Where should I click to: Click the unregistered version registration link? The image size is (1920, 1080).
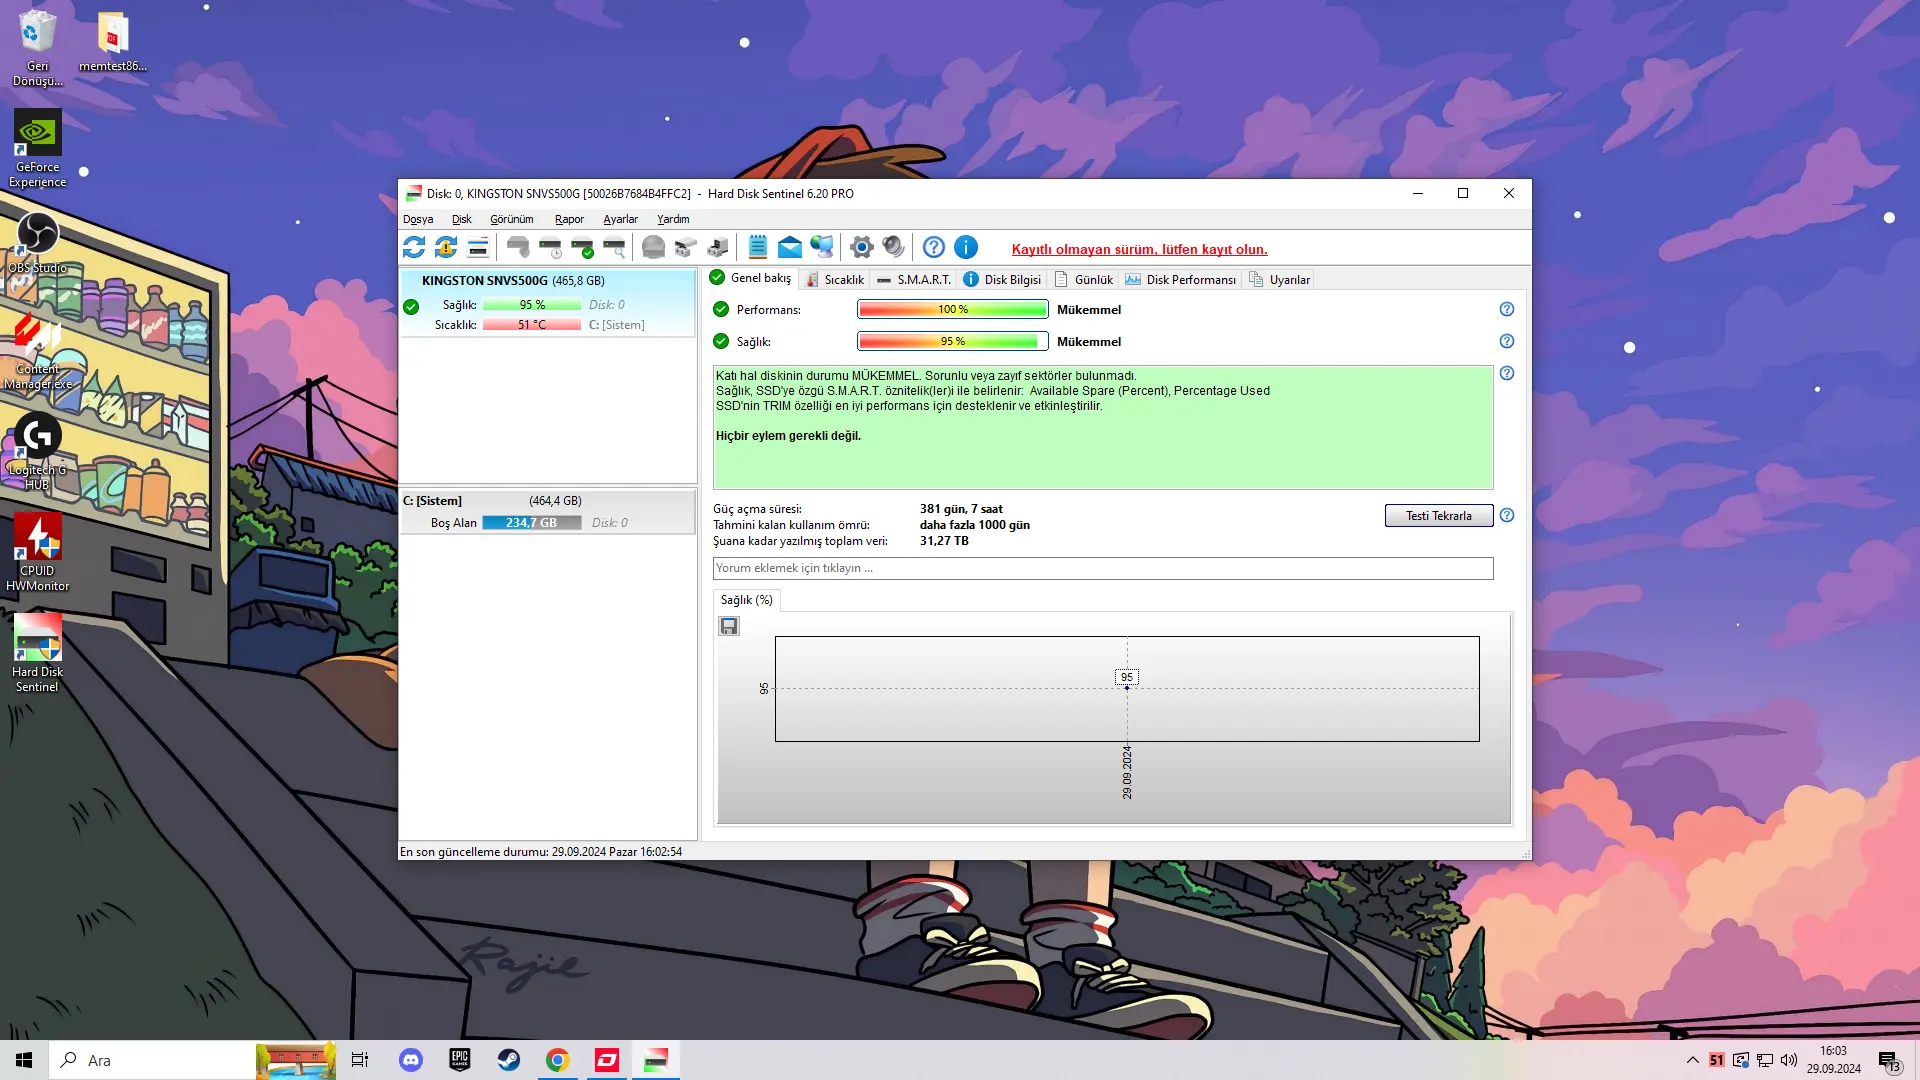(1139, 249)
